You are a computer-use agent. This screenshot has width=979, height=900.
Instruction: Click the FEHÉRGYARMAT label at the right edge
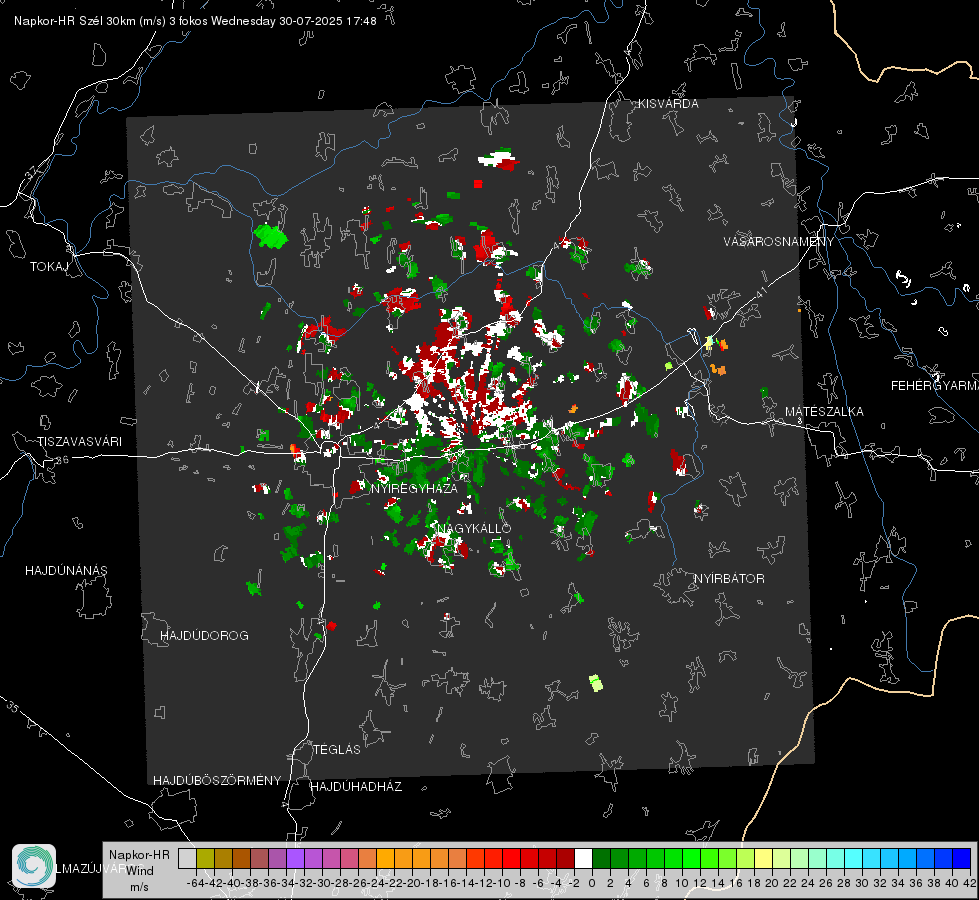click(x=935, y=386)
